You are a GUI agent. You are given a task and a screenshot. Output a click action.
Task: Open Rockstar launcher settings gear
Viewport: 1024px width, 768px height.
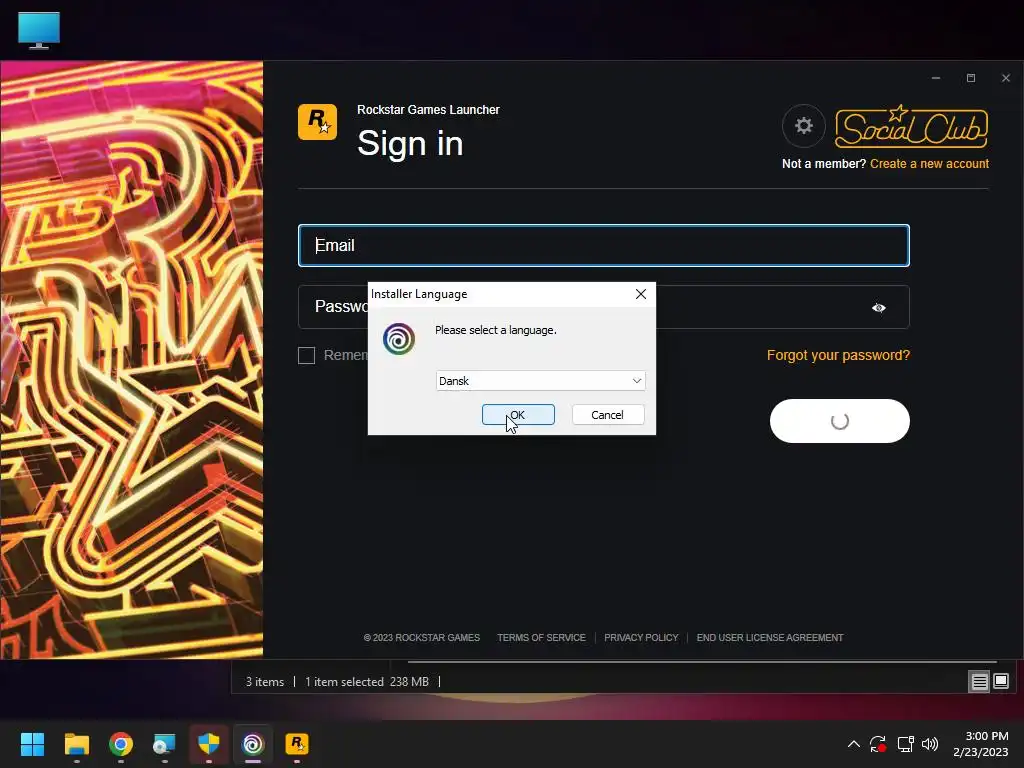coord(803,125)
